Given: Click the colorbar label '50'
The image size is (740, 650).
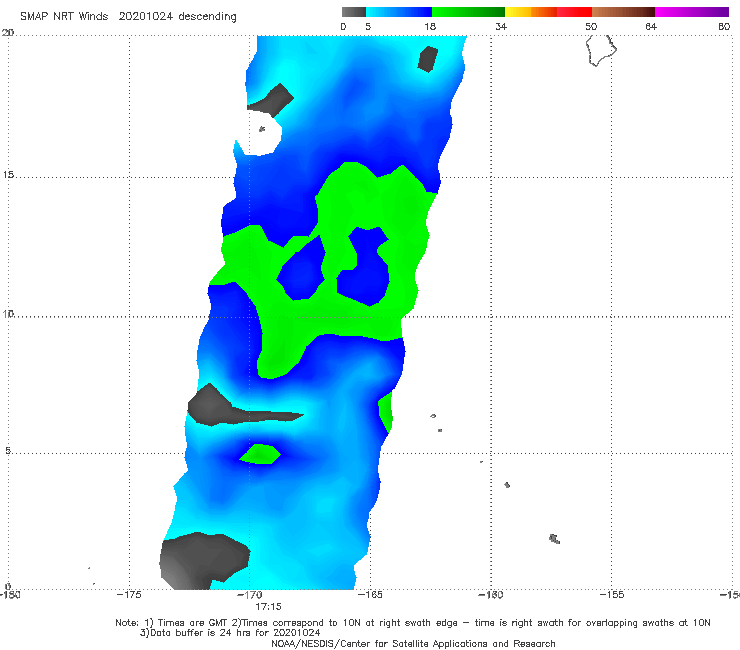Looking at the screenshot, I should [591, 26].
